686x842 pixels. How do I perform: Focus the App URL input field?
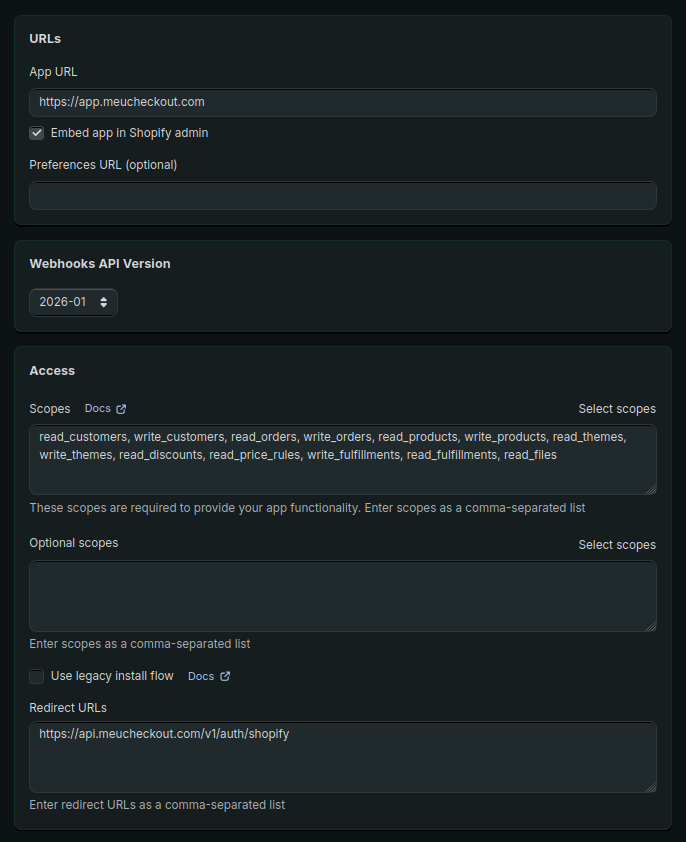click(342, 102)
